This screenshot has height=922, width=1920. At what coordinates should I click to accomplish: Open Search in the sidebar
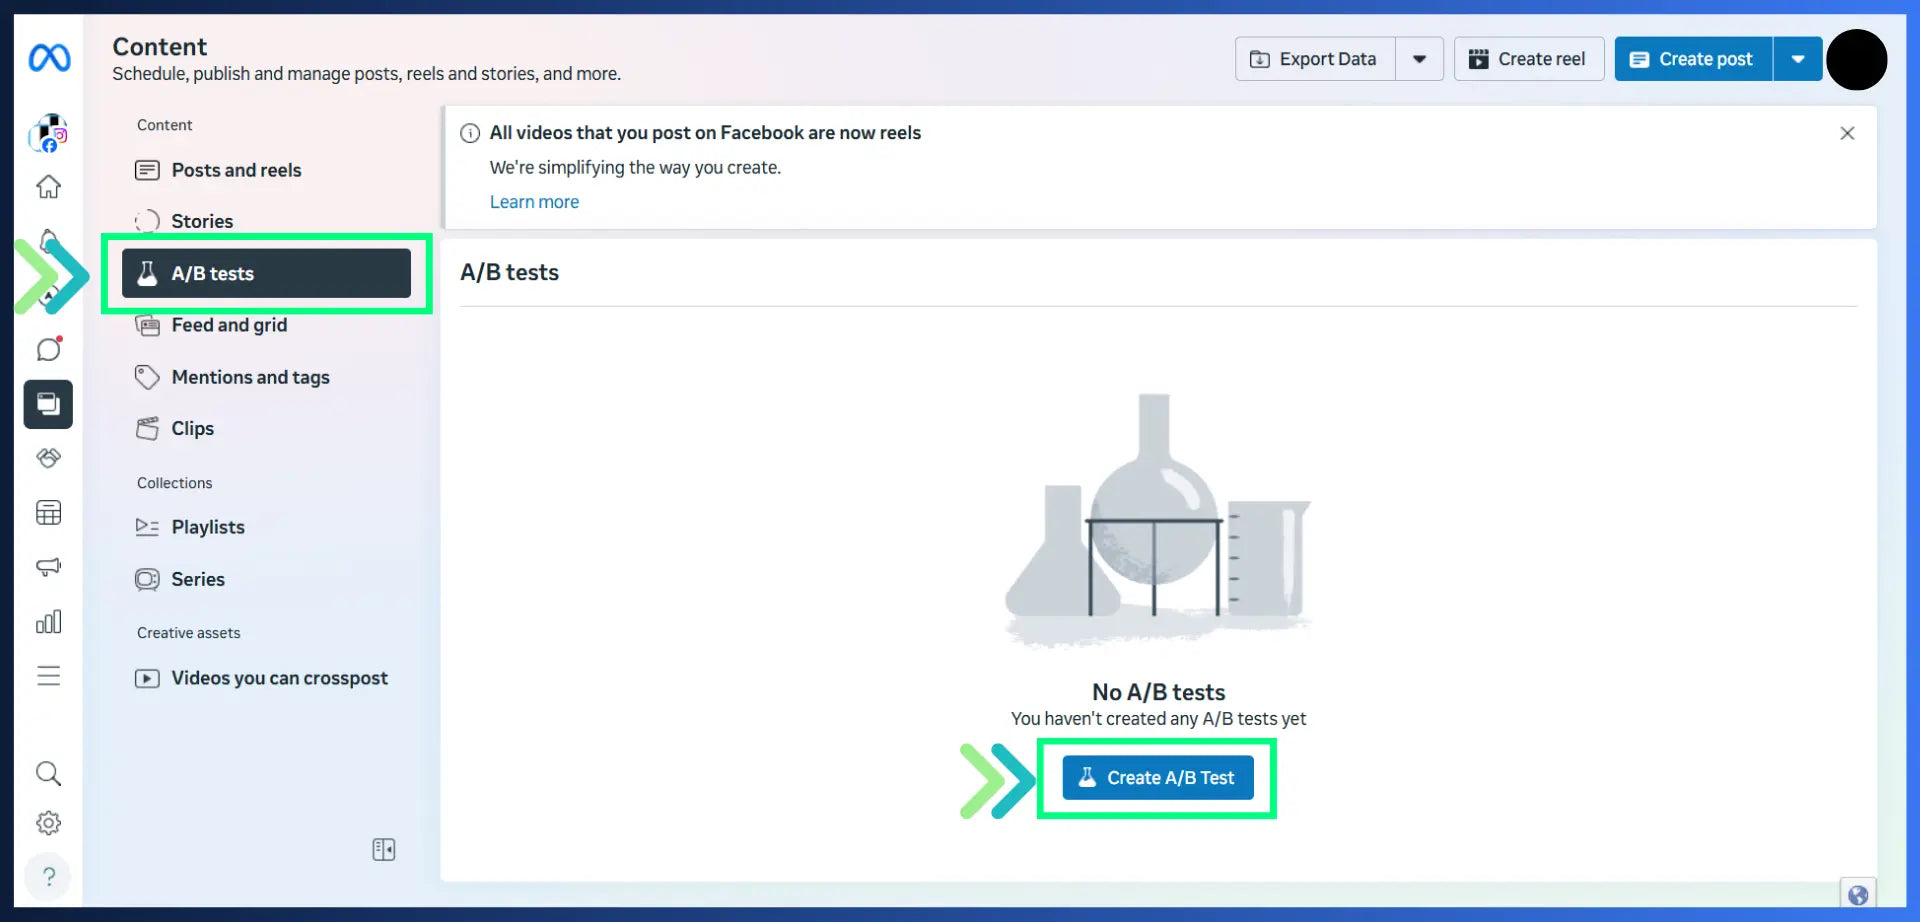click(48, 772)
